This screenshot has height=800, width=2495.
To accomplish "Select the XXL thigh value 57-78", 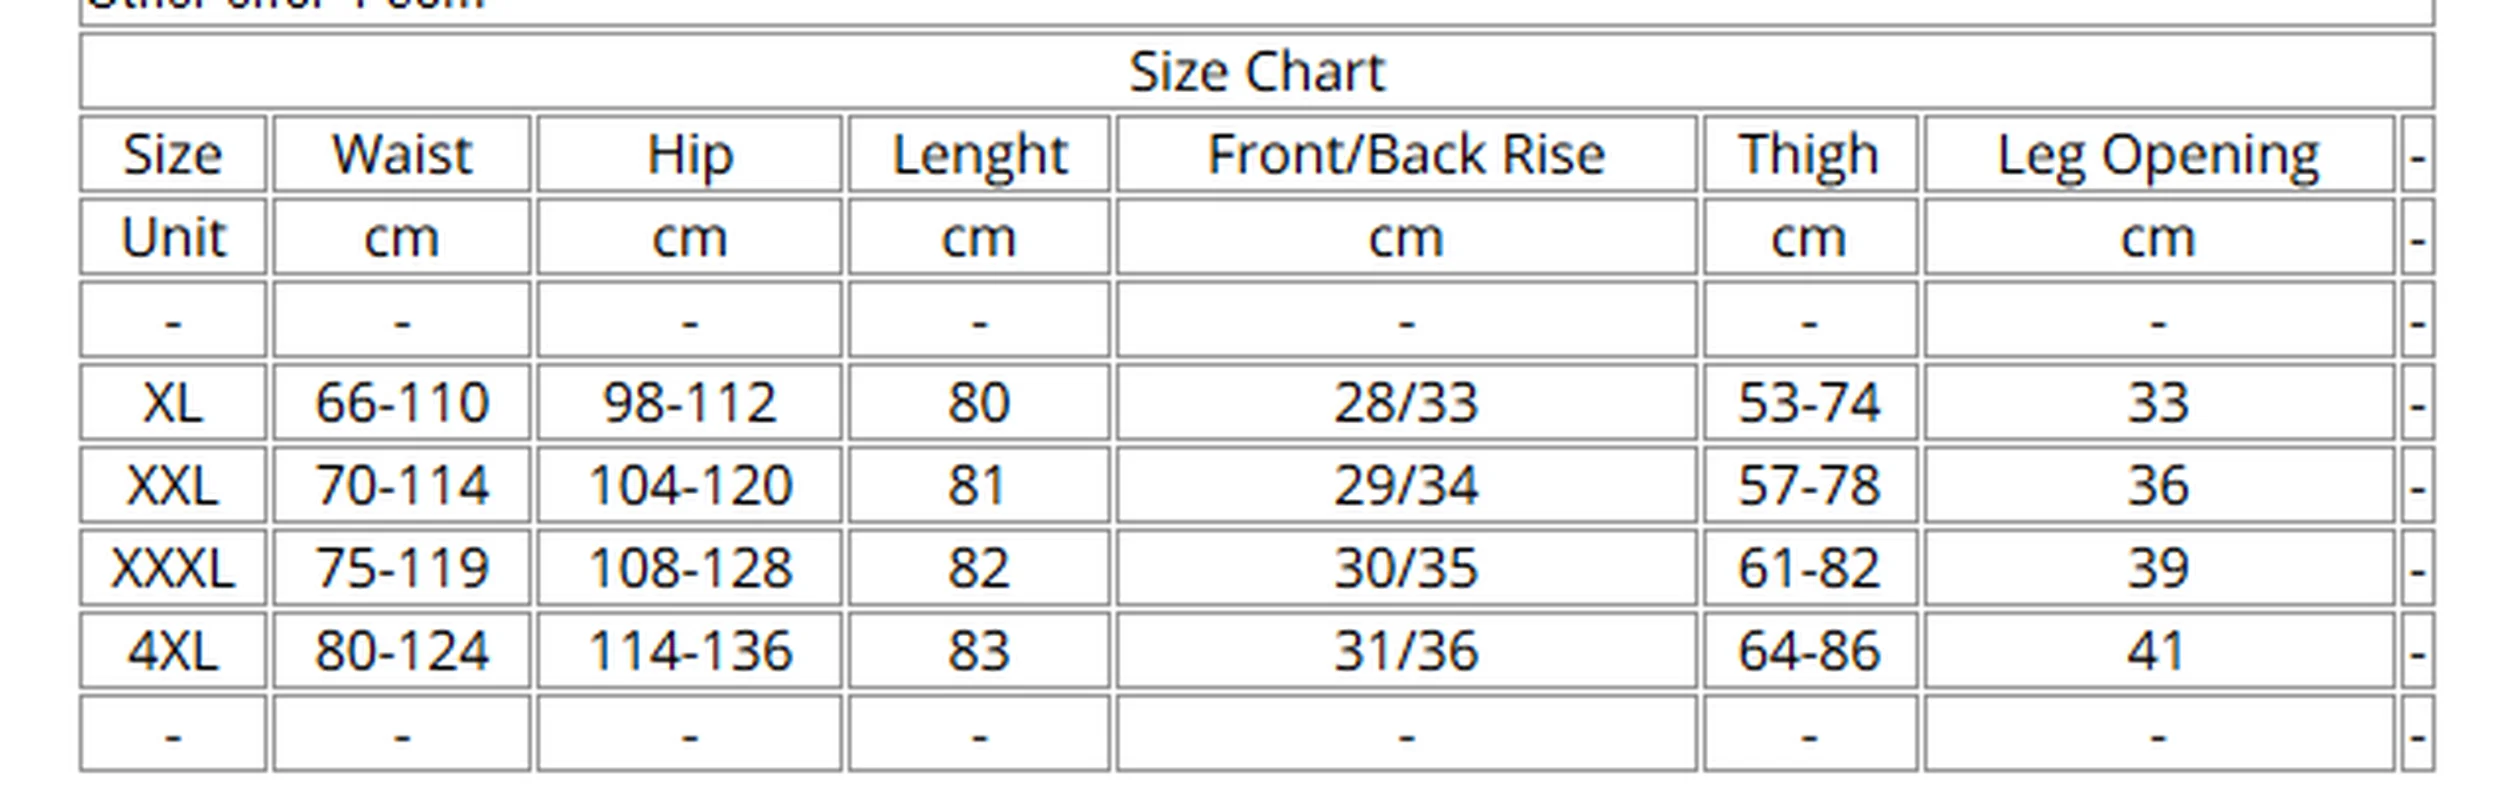I will 1808,486.
